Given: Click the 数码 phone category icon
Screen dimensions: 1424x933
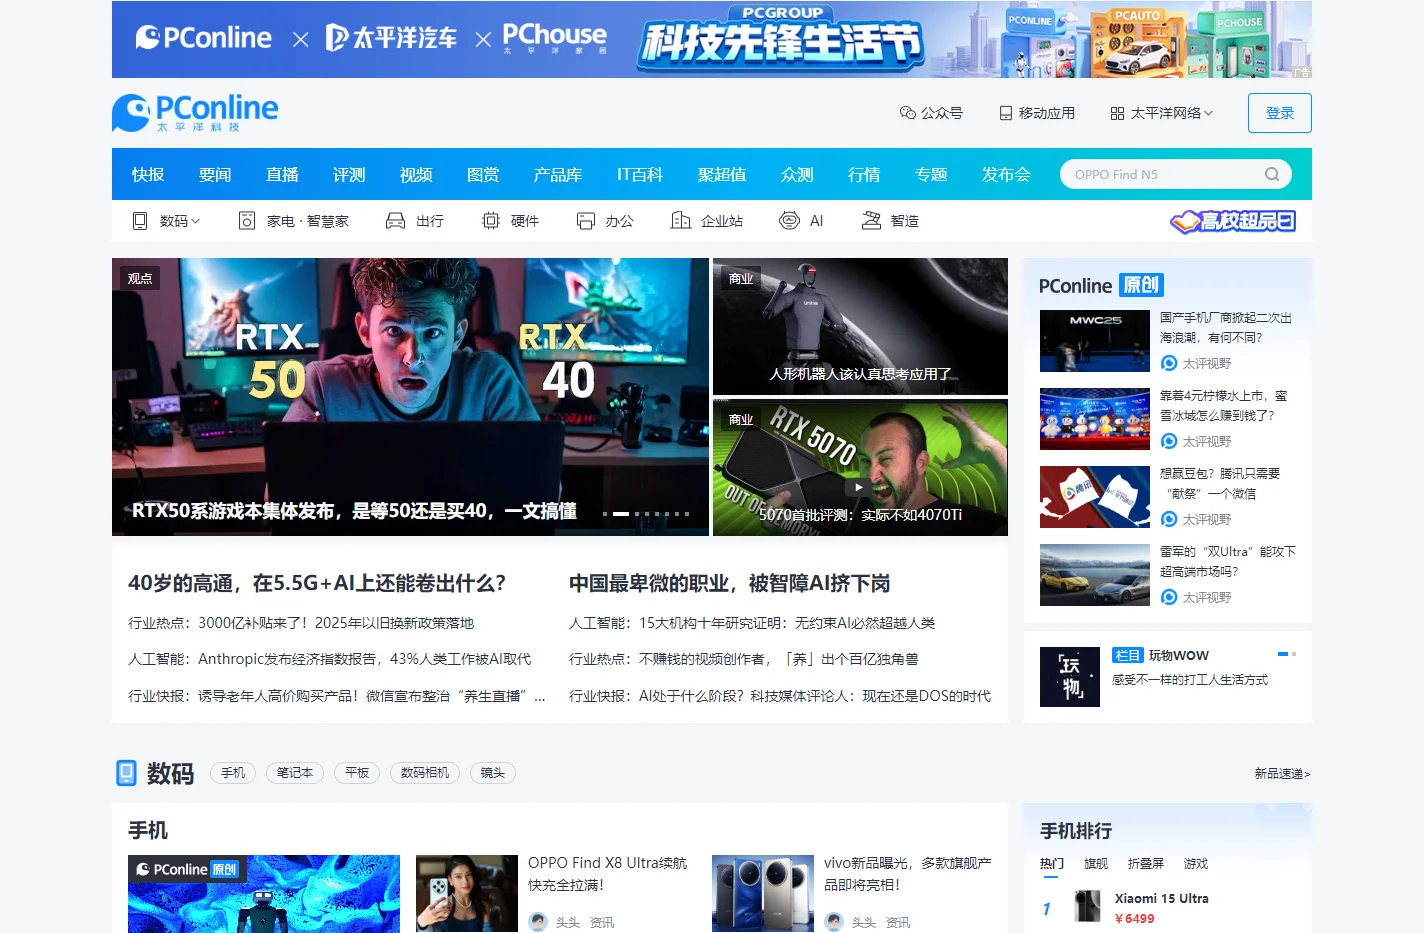Looking at the screenshot, I should click(140, 221).
